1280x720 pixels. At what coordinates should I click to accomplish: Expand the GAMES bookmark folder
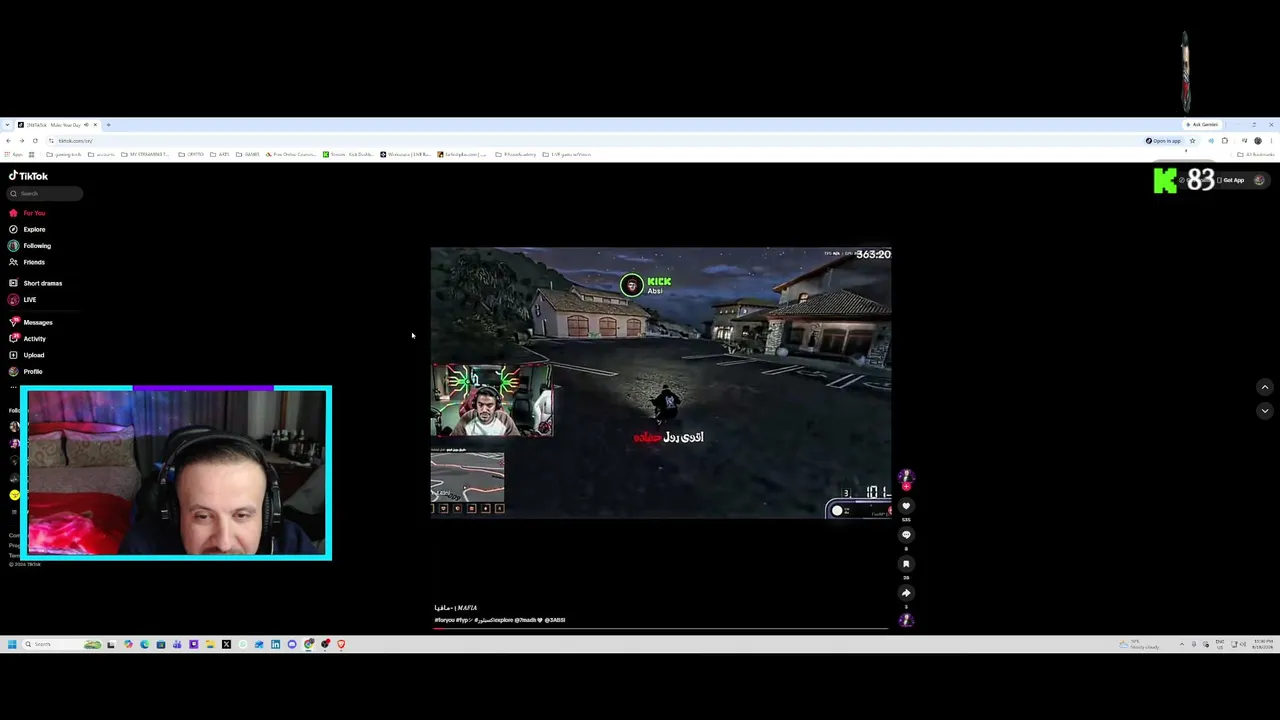pos(248,155)
